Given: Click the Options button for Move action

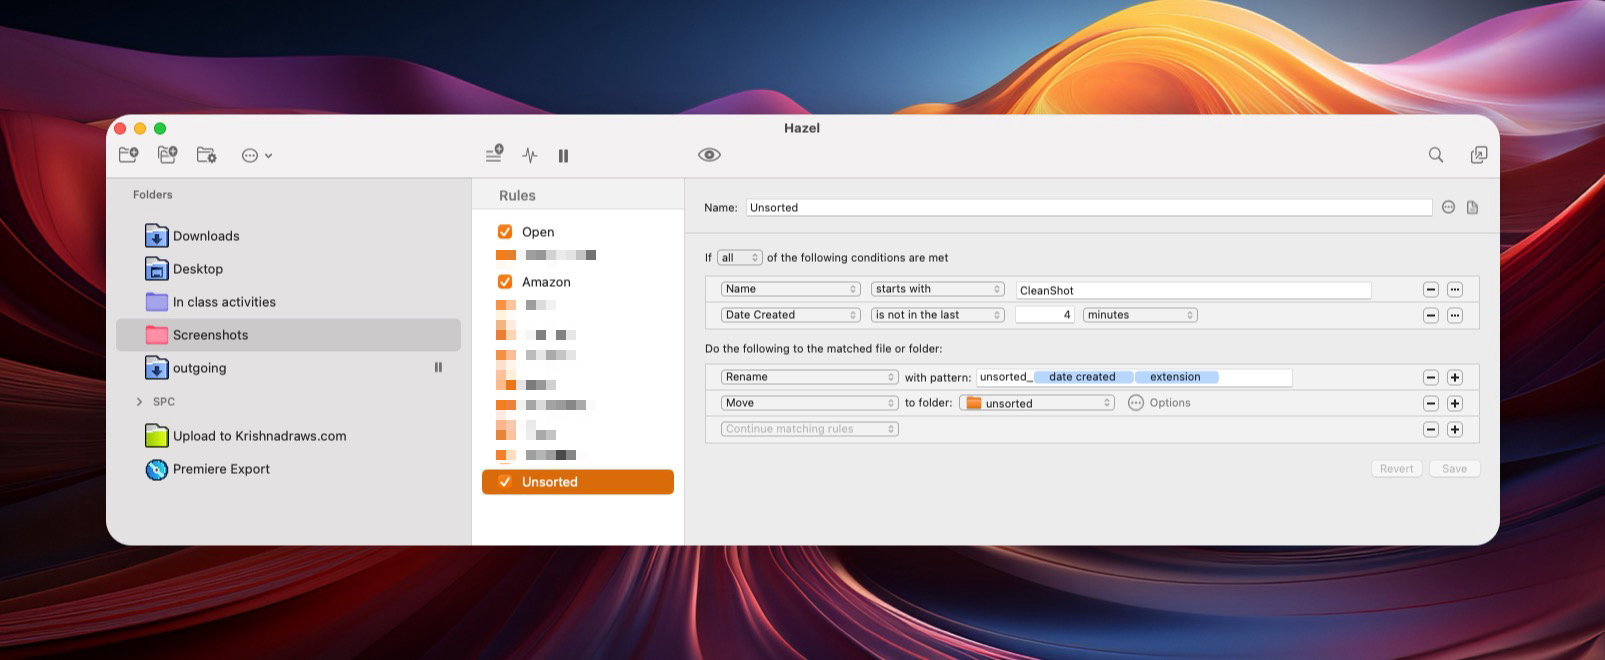Looking at the screenshot, I should tap(1159, 403).
